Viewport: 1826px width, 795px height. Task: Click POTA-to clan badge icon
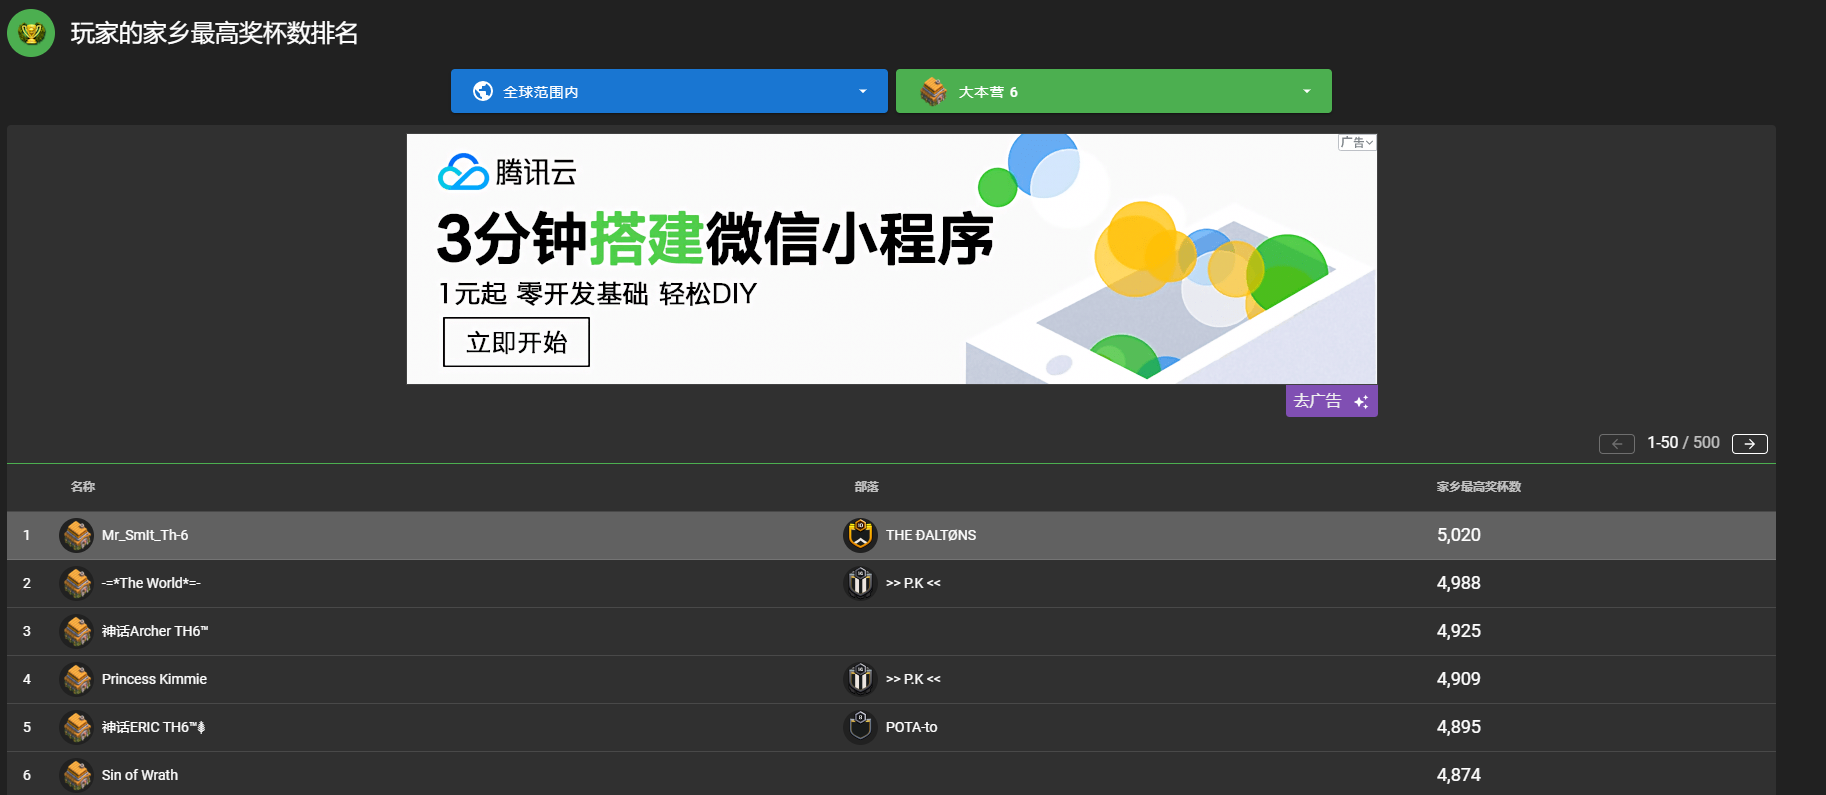pos(860,727)
